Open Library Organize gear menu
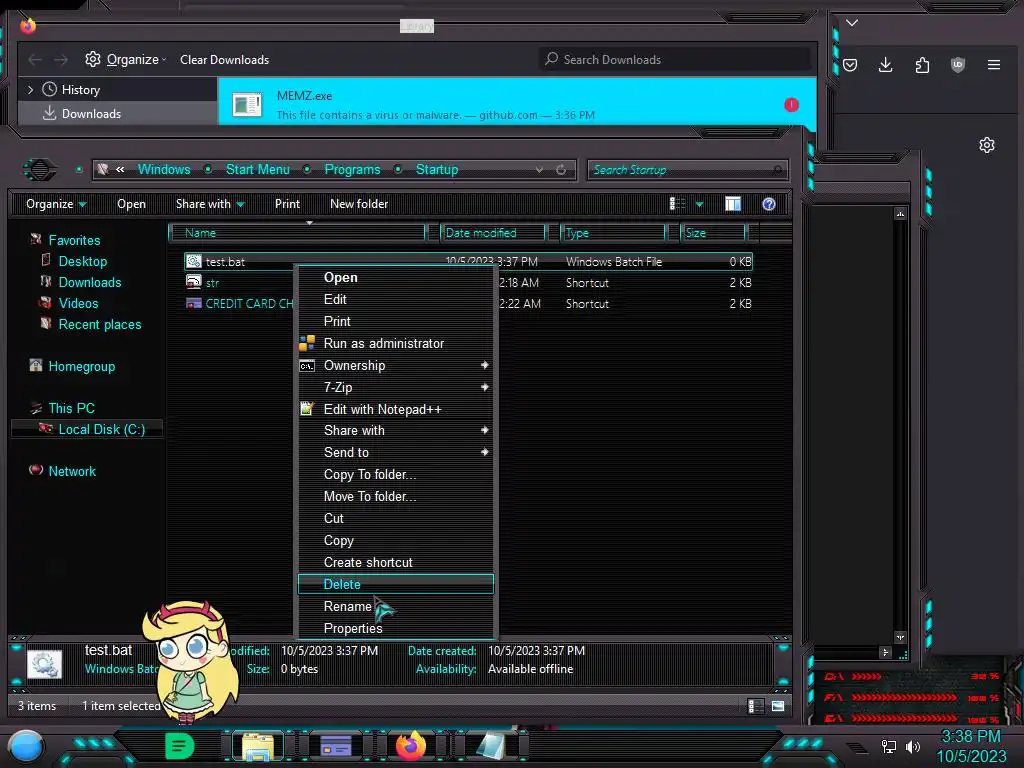 [126, 59]
